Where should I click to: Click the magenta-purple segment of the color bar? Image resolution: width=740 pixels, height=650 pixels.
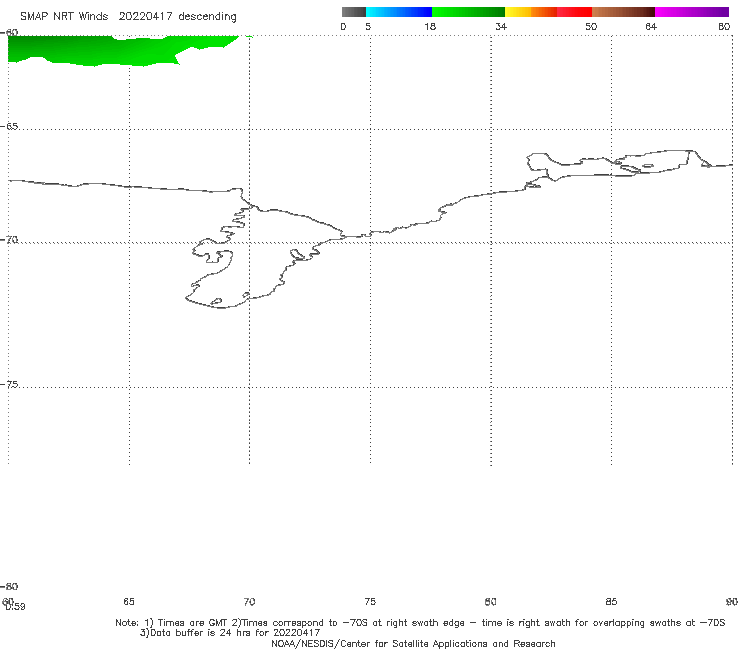coord(692,12)
